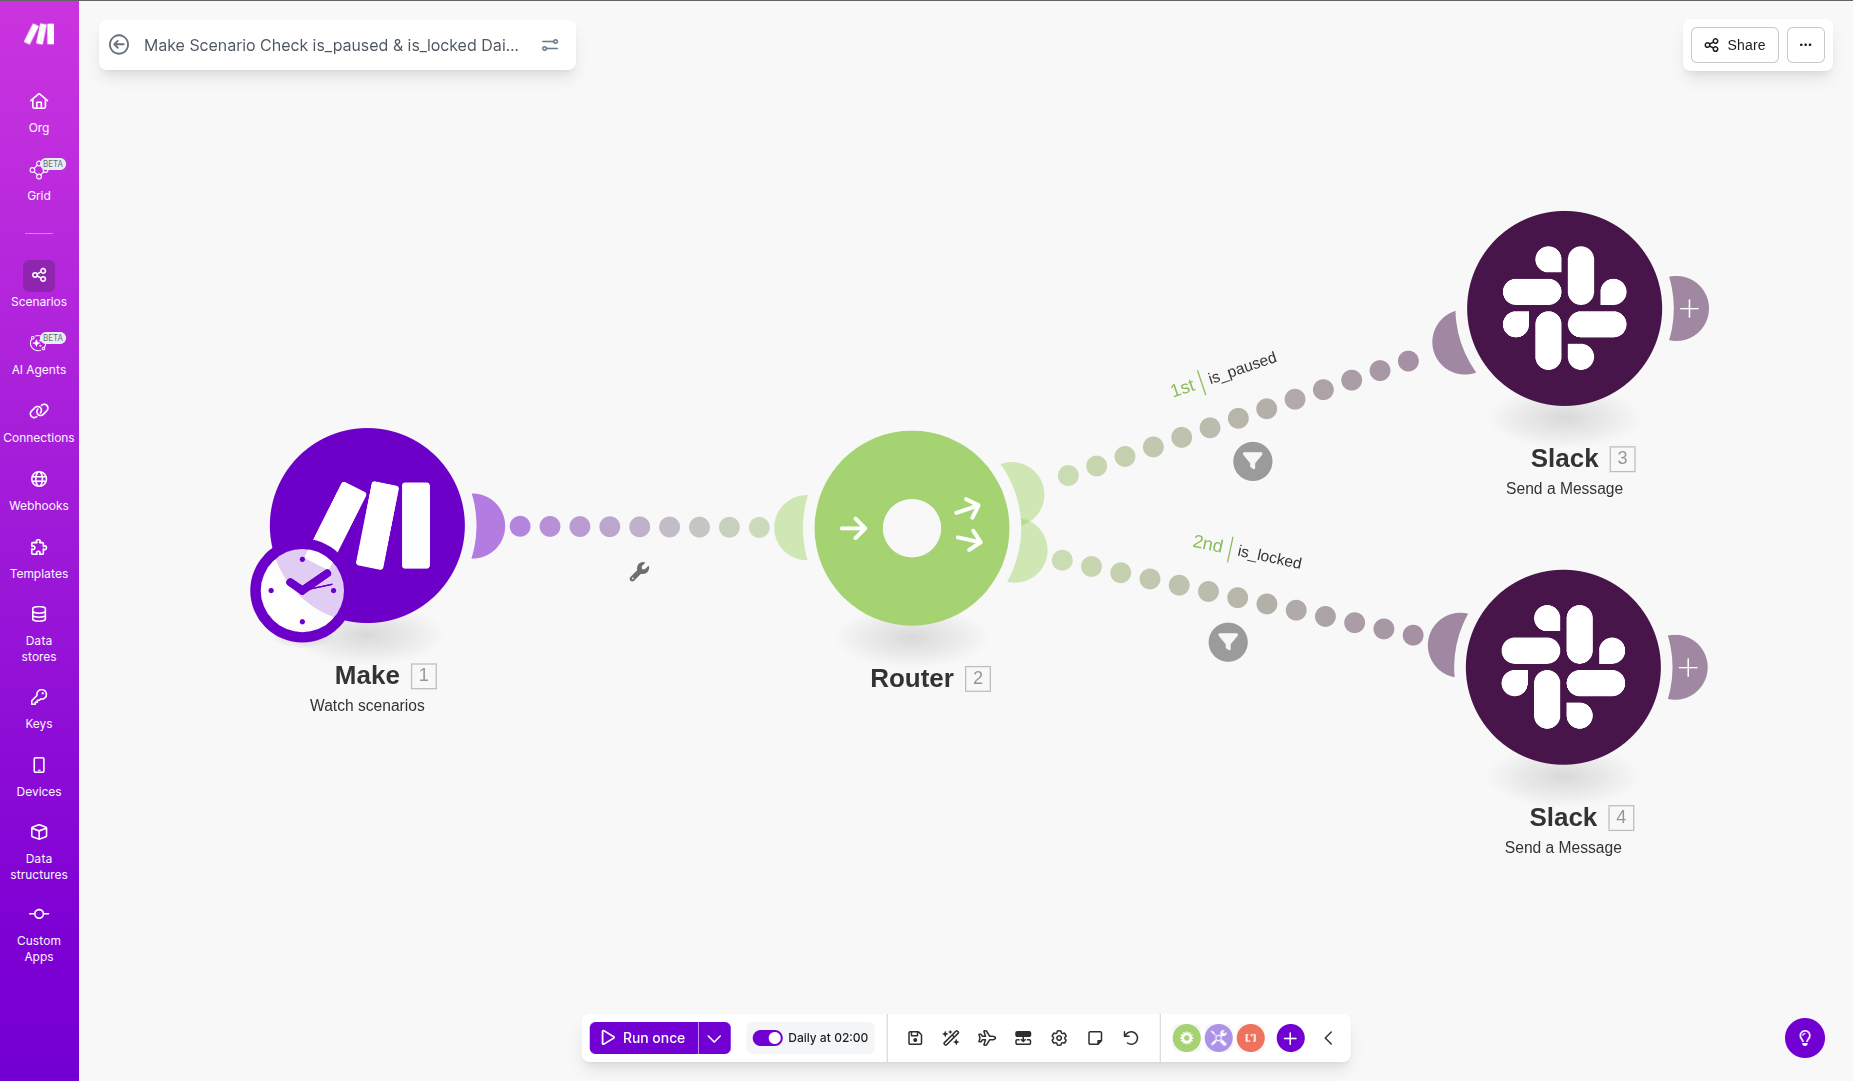Open the filter on is_locked route
The width and height of the screenshot is (1853, 1081).
click(1228, 642)
